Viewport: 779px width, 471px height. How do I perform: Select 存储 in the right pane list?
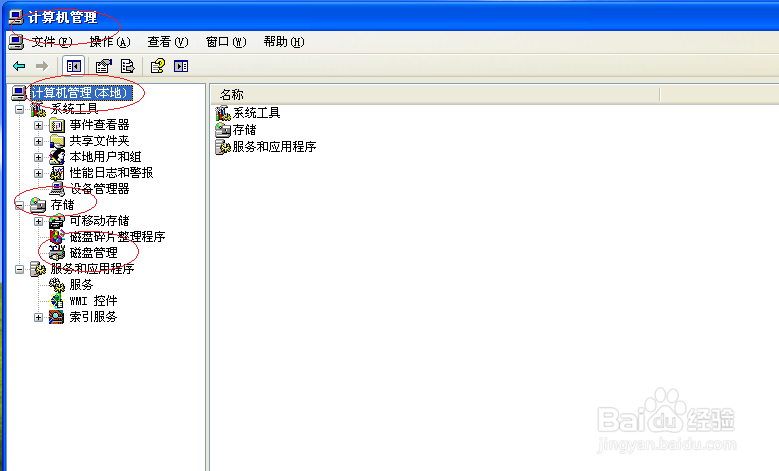244,130
